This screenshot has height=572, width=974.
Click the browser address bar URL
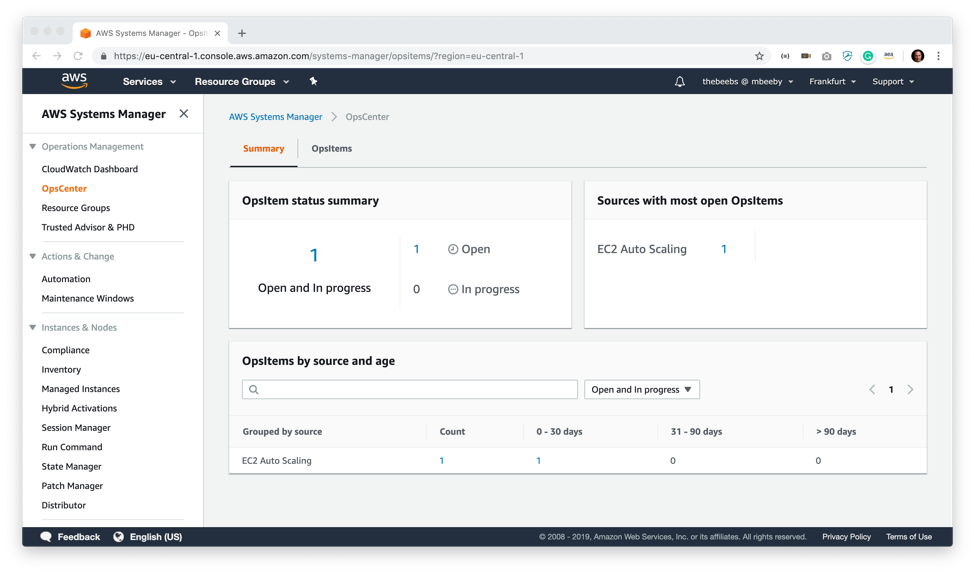319,56
